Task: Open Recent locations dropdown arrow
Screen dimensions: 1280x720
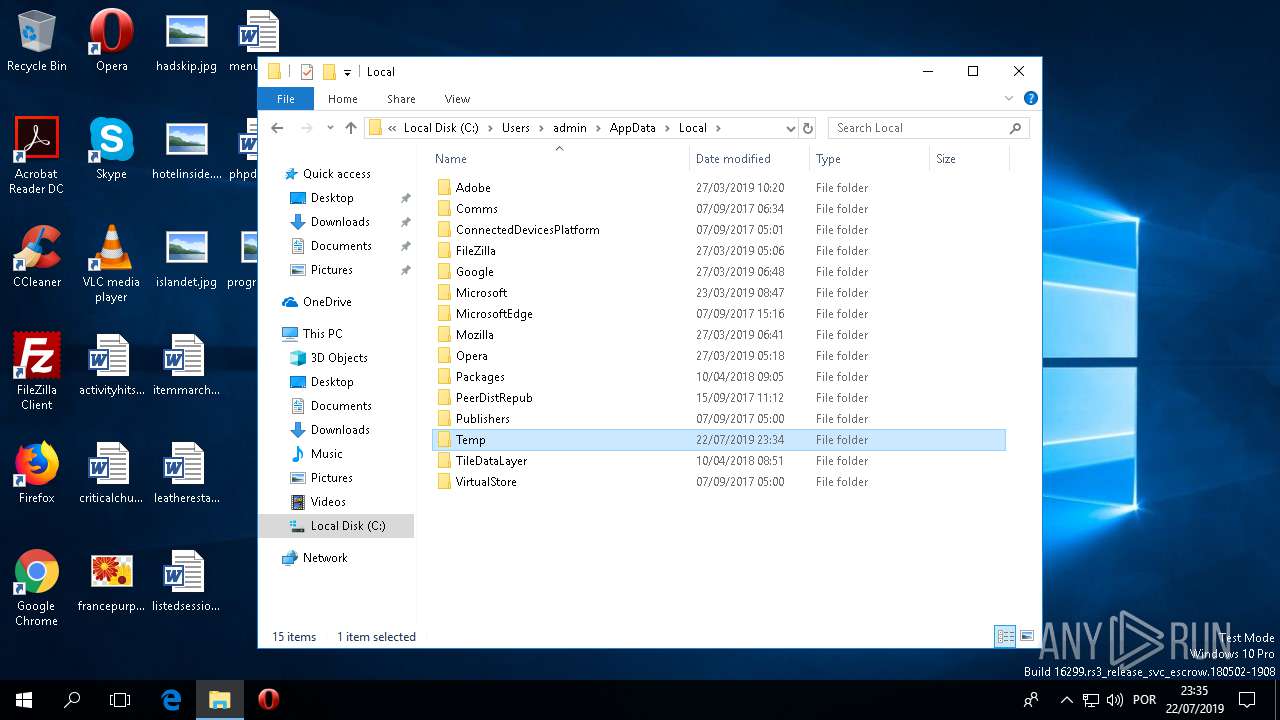Action: pos(328,128)
